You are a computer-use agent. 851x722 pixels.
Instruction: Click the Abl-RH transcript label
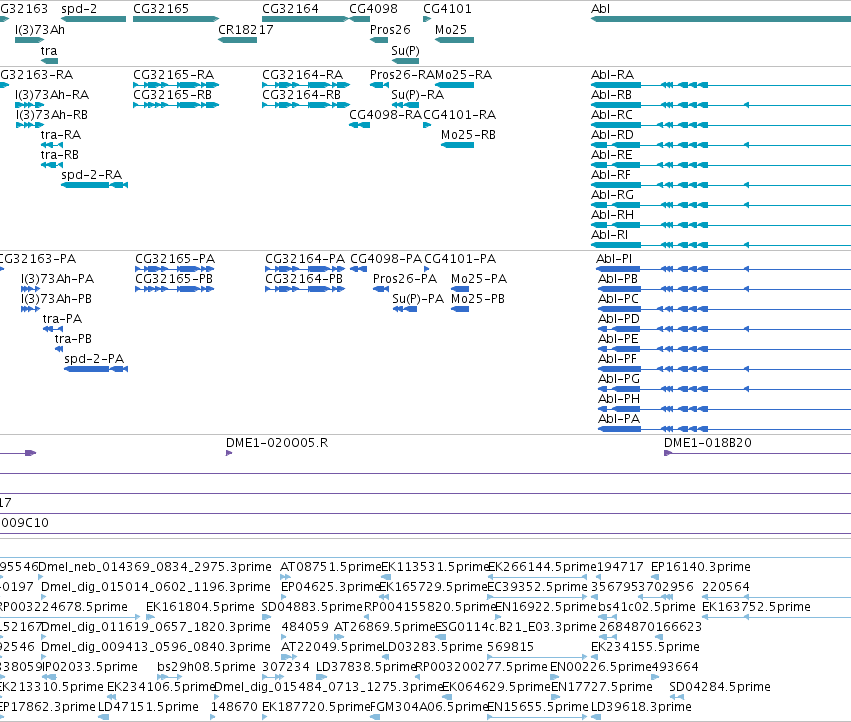[613, 215]
